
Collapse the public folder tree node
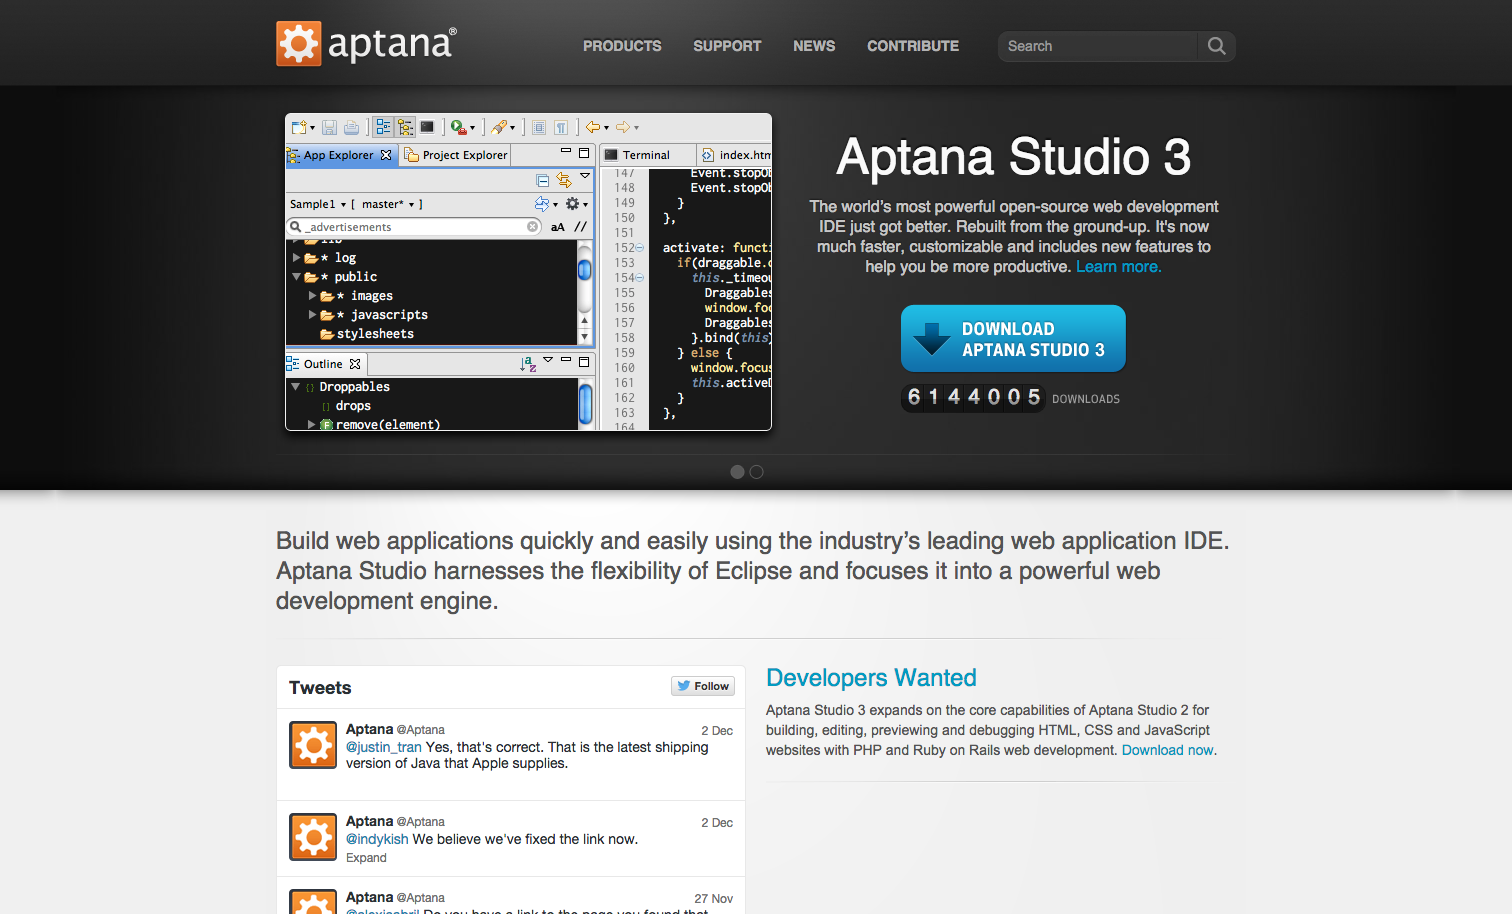(x=296, y=277)
